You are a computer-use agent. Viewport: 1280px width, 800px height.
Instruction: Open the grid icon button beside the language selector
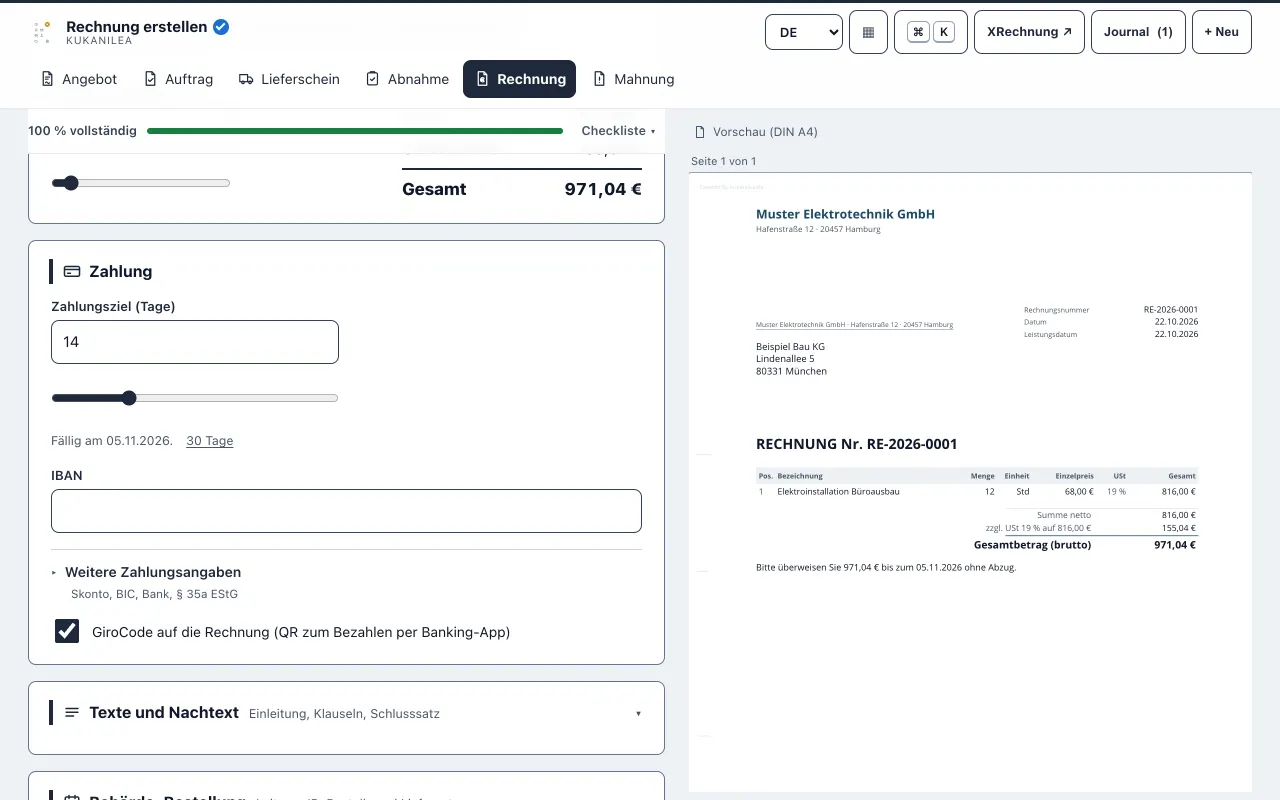pyautogui.click(x=868, y=32)
